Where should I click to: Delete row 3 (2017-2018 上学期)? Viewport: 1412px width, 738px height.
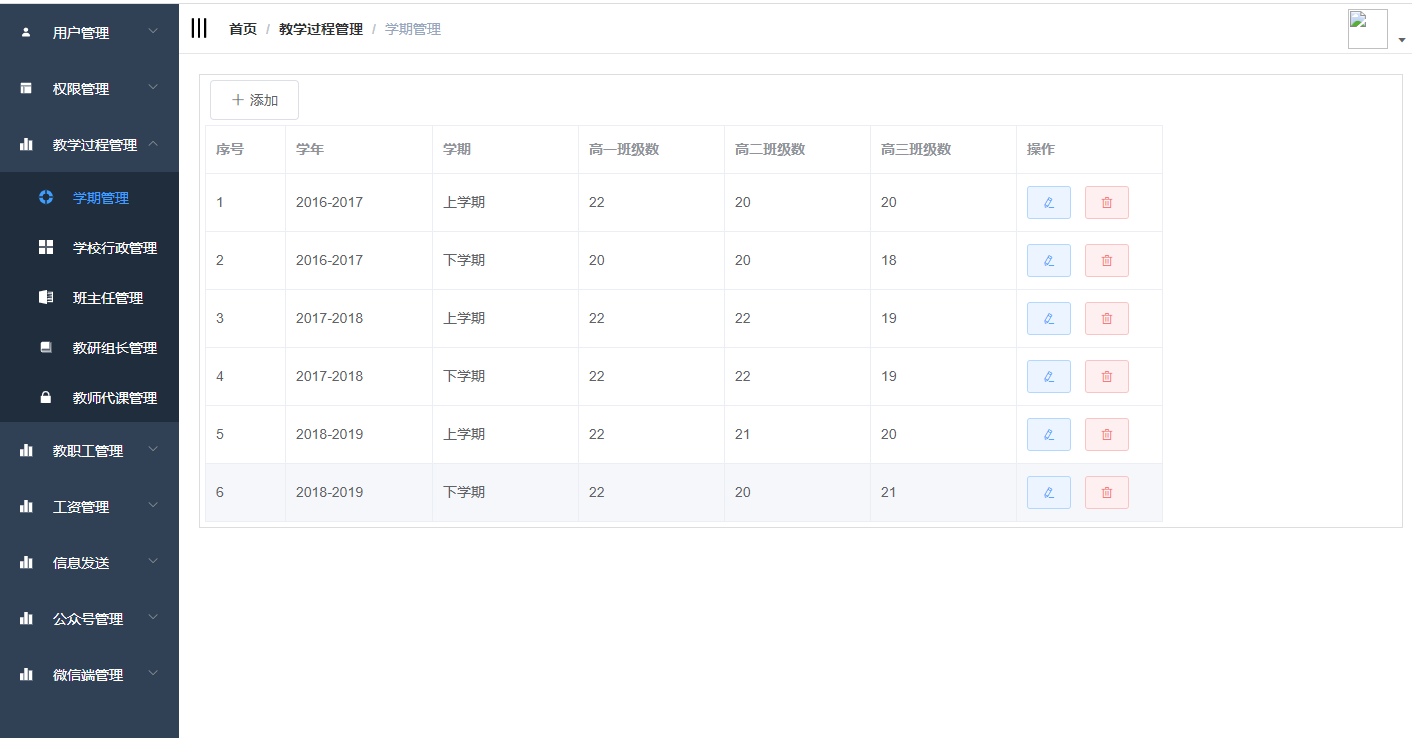point(1107,318)
